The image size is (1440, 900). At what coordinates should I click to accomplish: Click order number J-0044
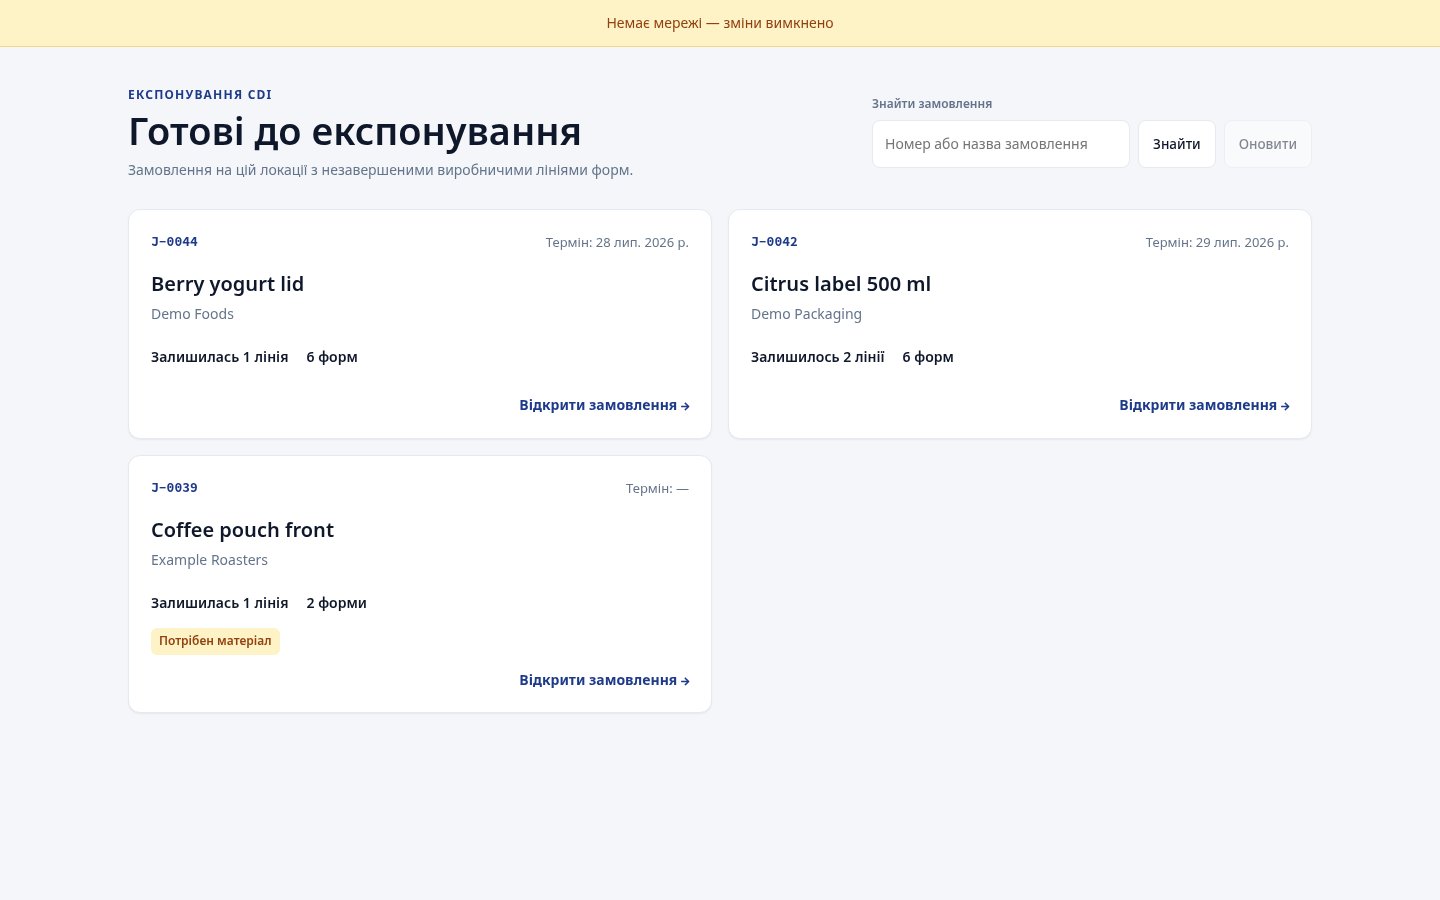point(174,242)
